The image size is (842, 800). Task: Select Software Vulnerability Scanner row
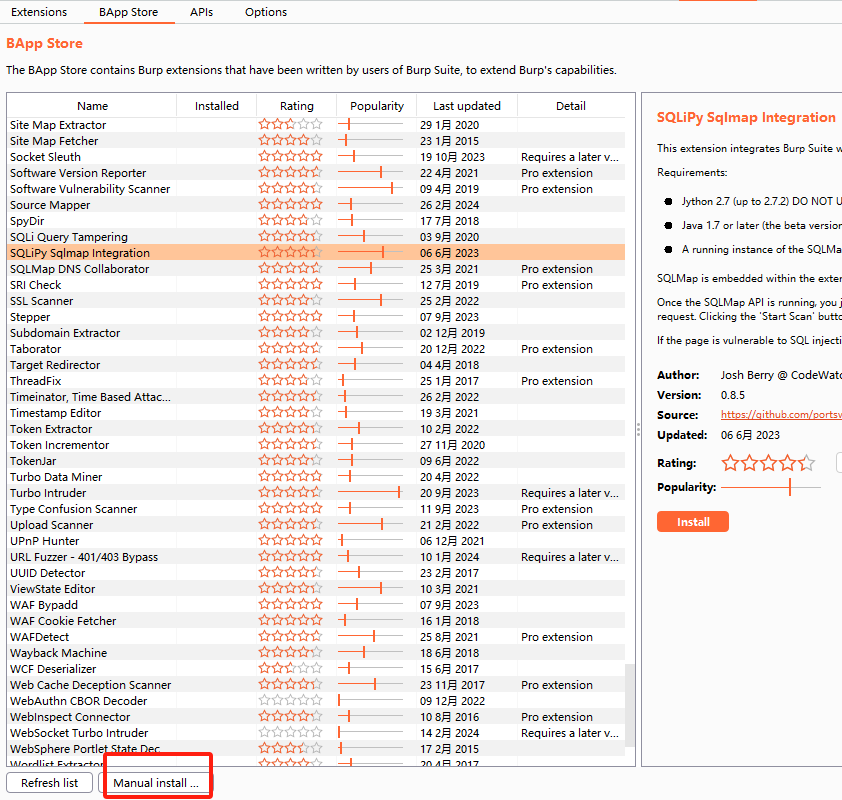(x=316, y=189)
